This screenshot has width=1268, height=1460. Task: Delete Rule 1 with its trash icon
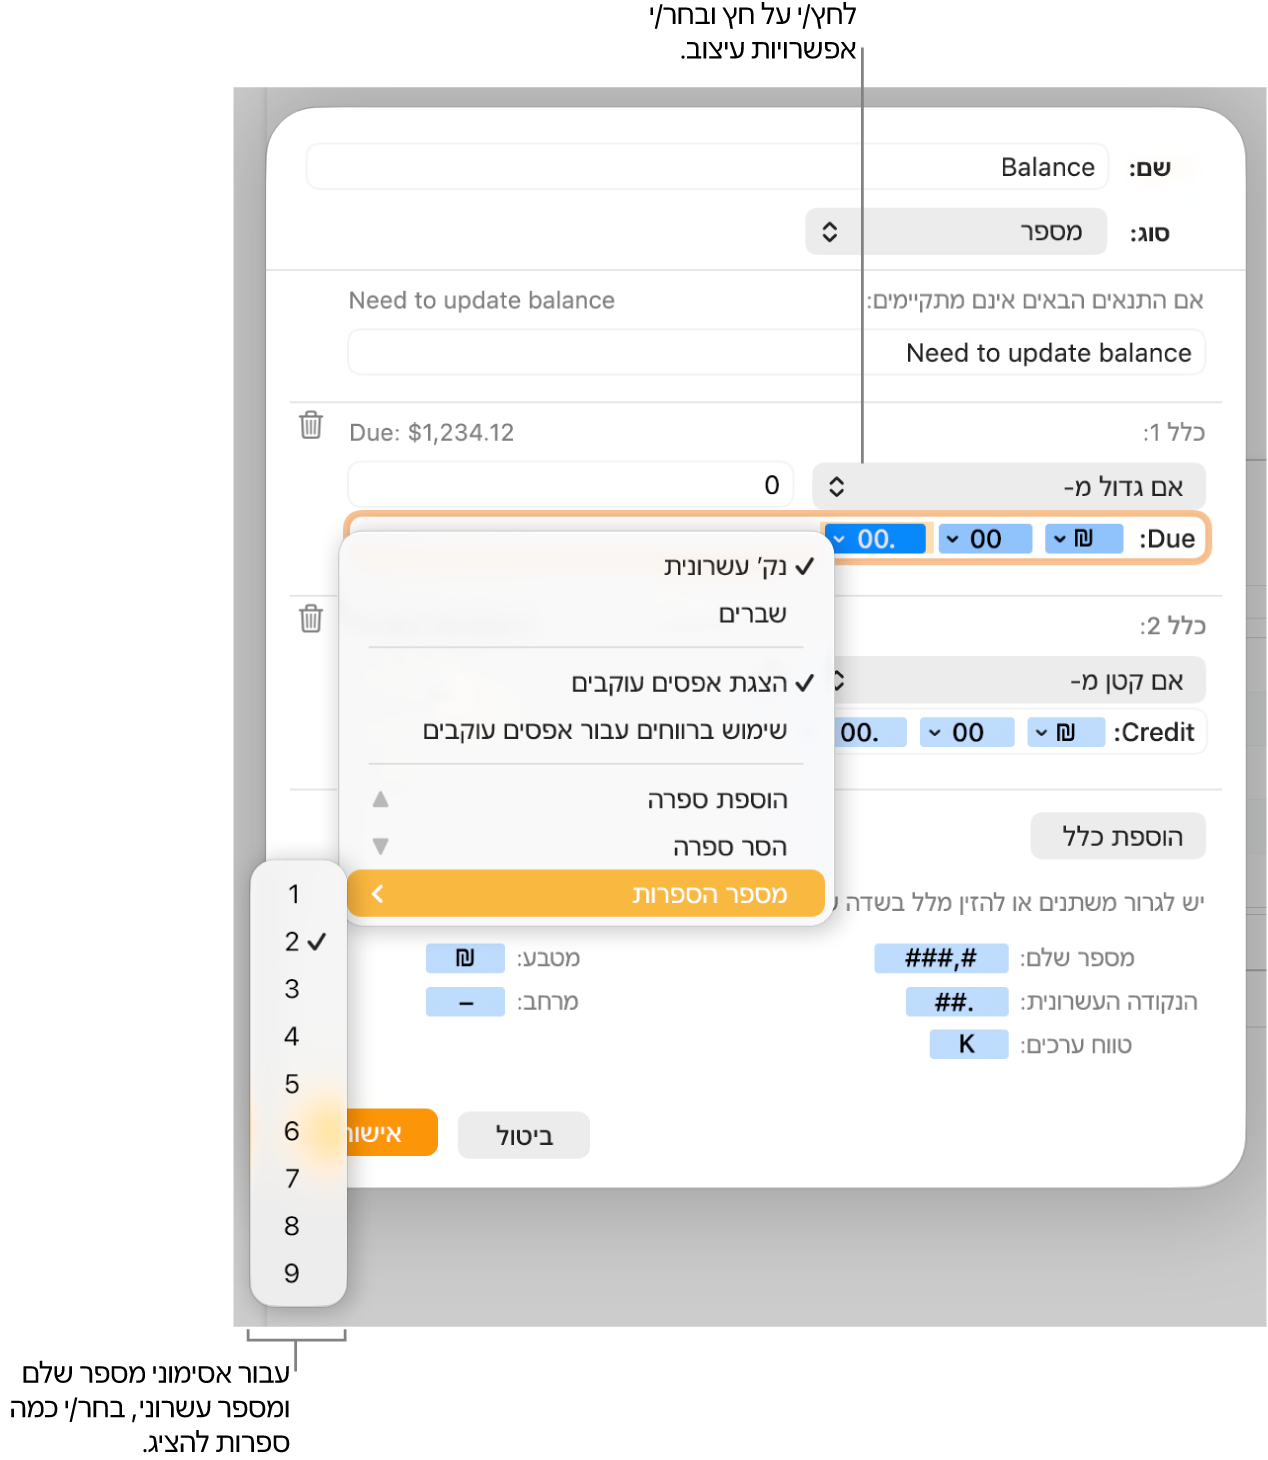pos(311,425)
